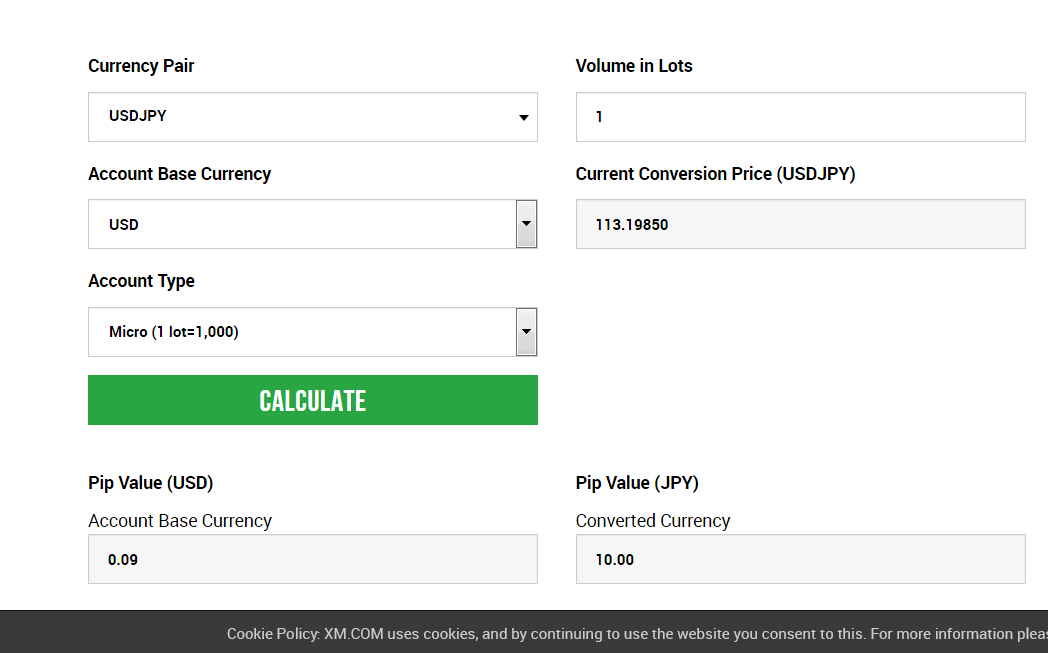Viewport: 1048px width, 653px height.
Task: Select the 10.00 converted pip value field
Action: tap(800, 559)
